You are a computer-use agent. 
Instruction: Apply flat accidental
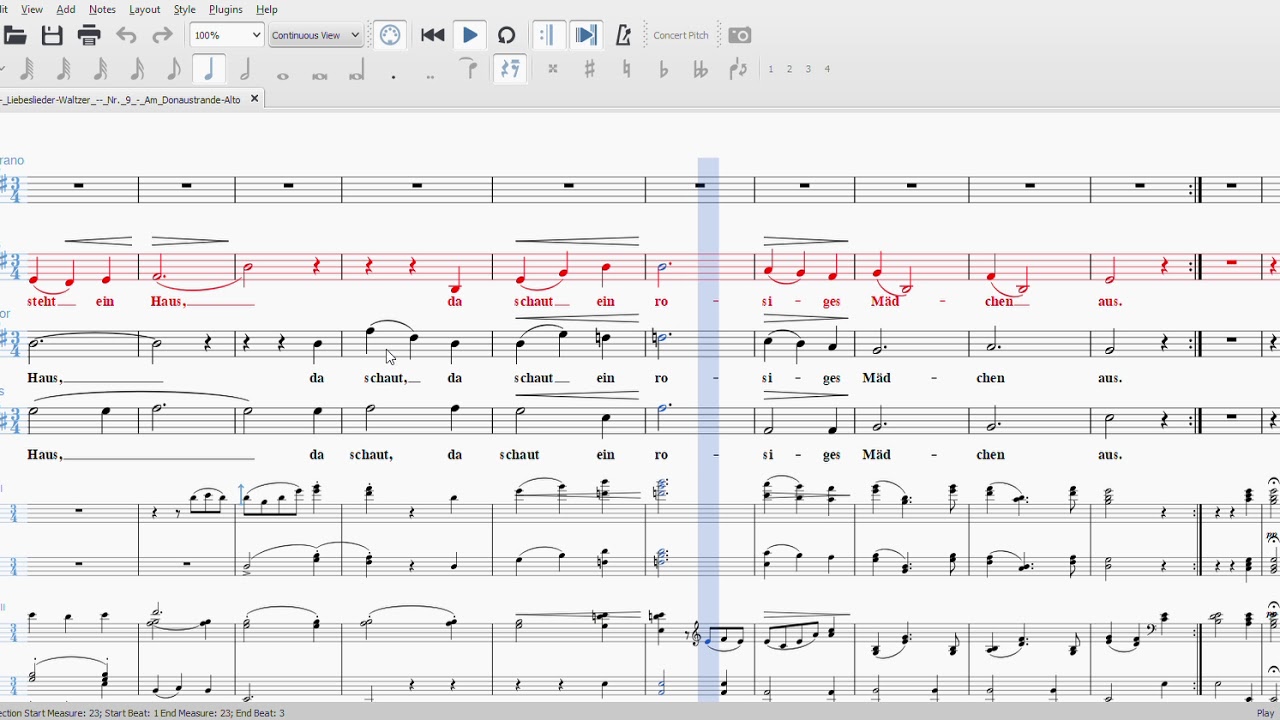[664, 69]
